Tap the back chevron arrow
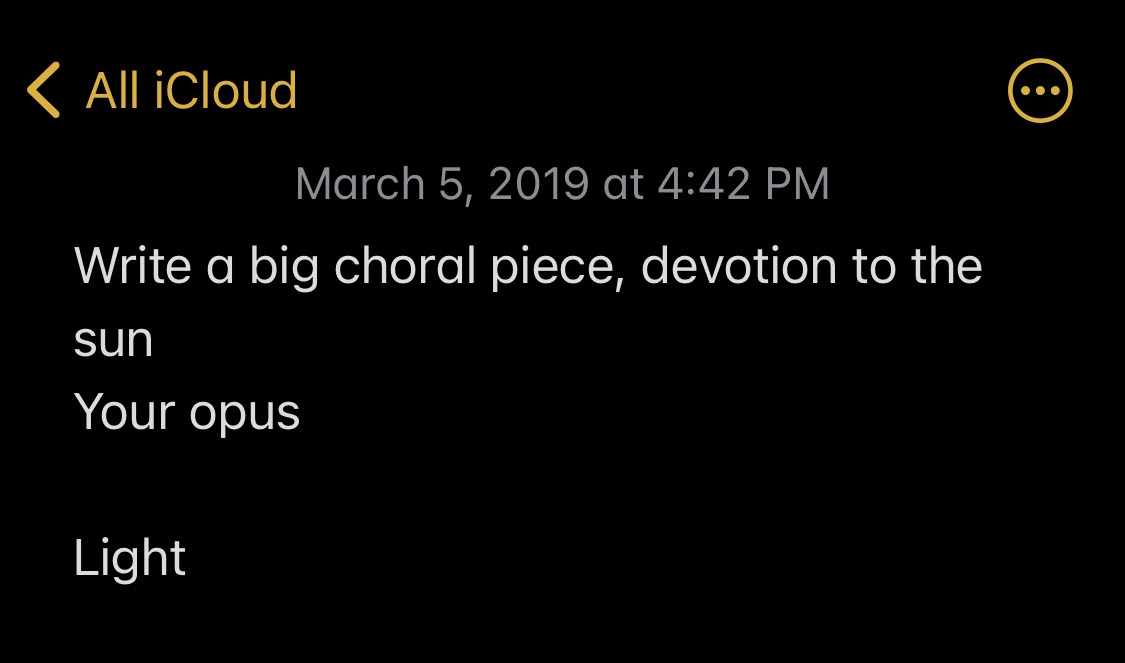Image resolution: width=1125 pixels, height=663 pixels. pos(43,90)
